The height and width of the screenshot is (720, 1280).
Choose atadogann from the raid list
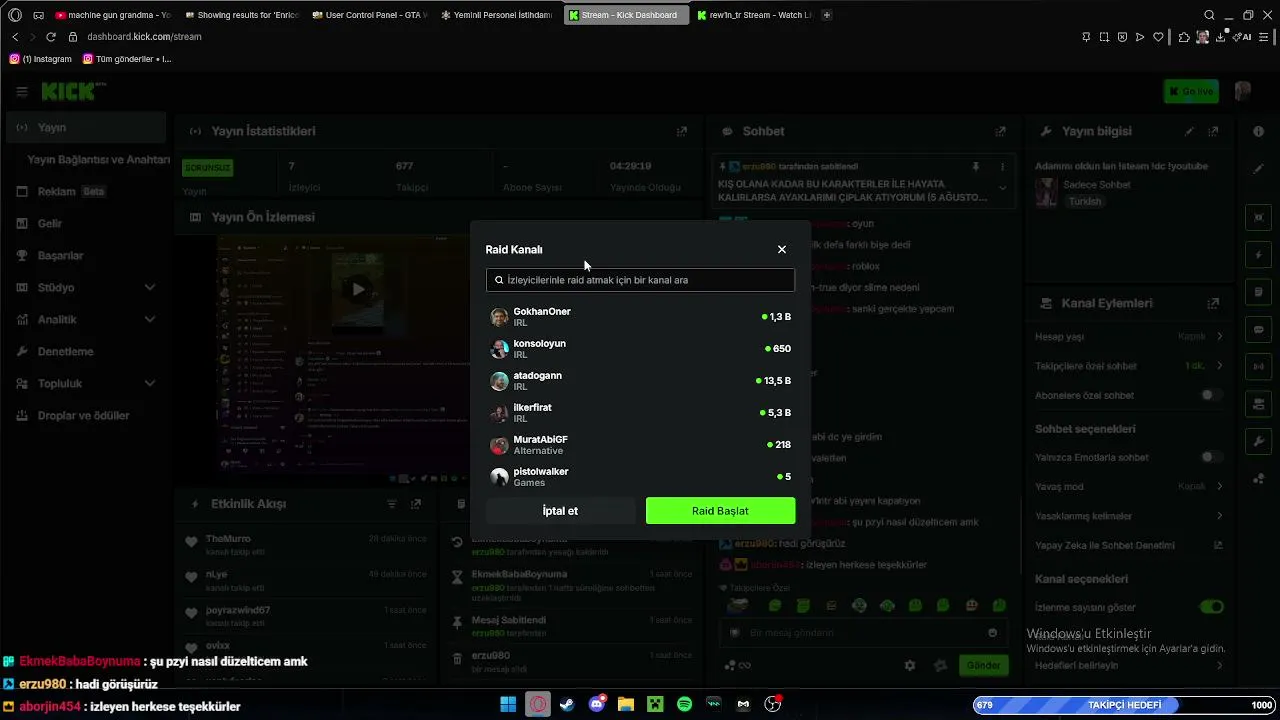(640, 381)
